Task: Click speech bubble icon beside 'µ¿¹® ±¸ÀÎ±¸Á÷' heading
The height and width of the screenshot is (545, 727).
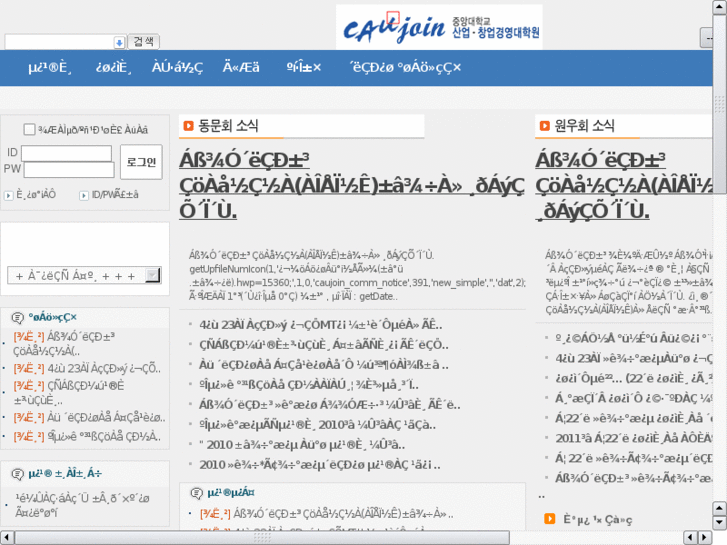Action: pos(17,474)
